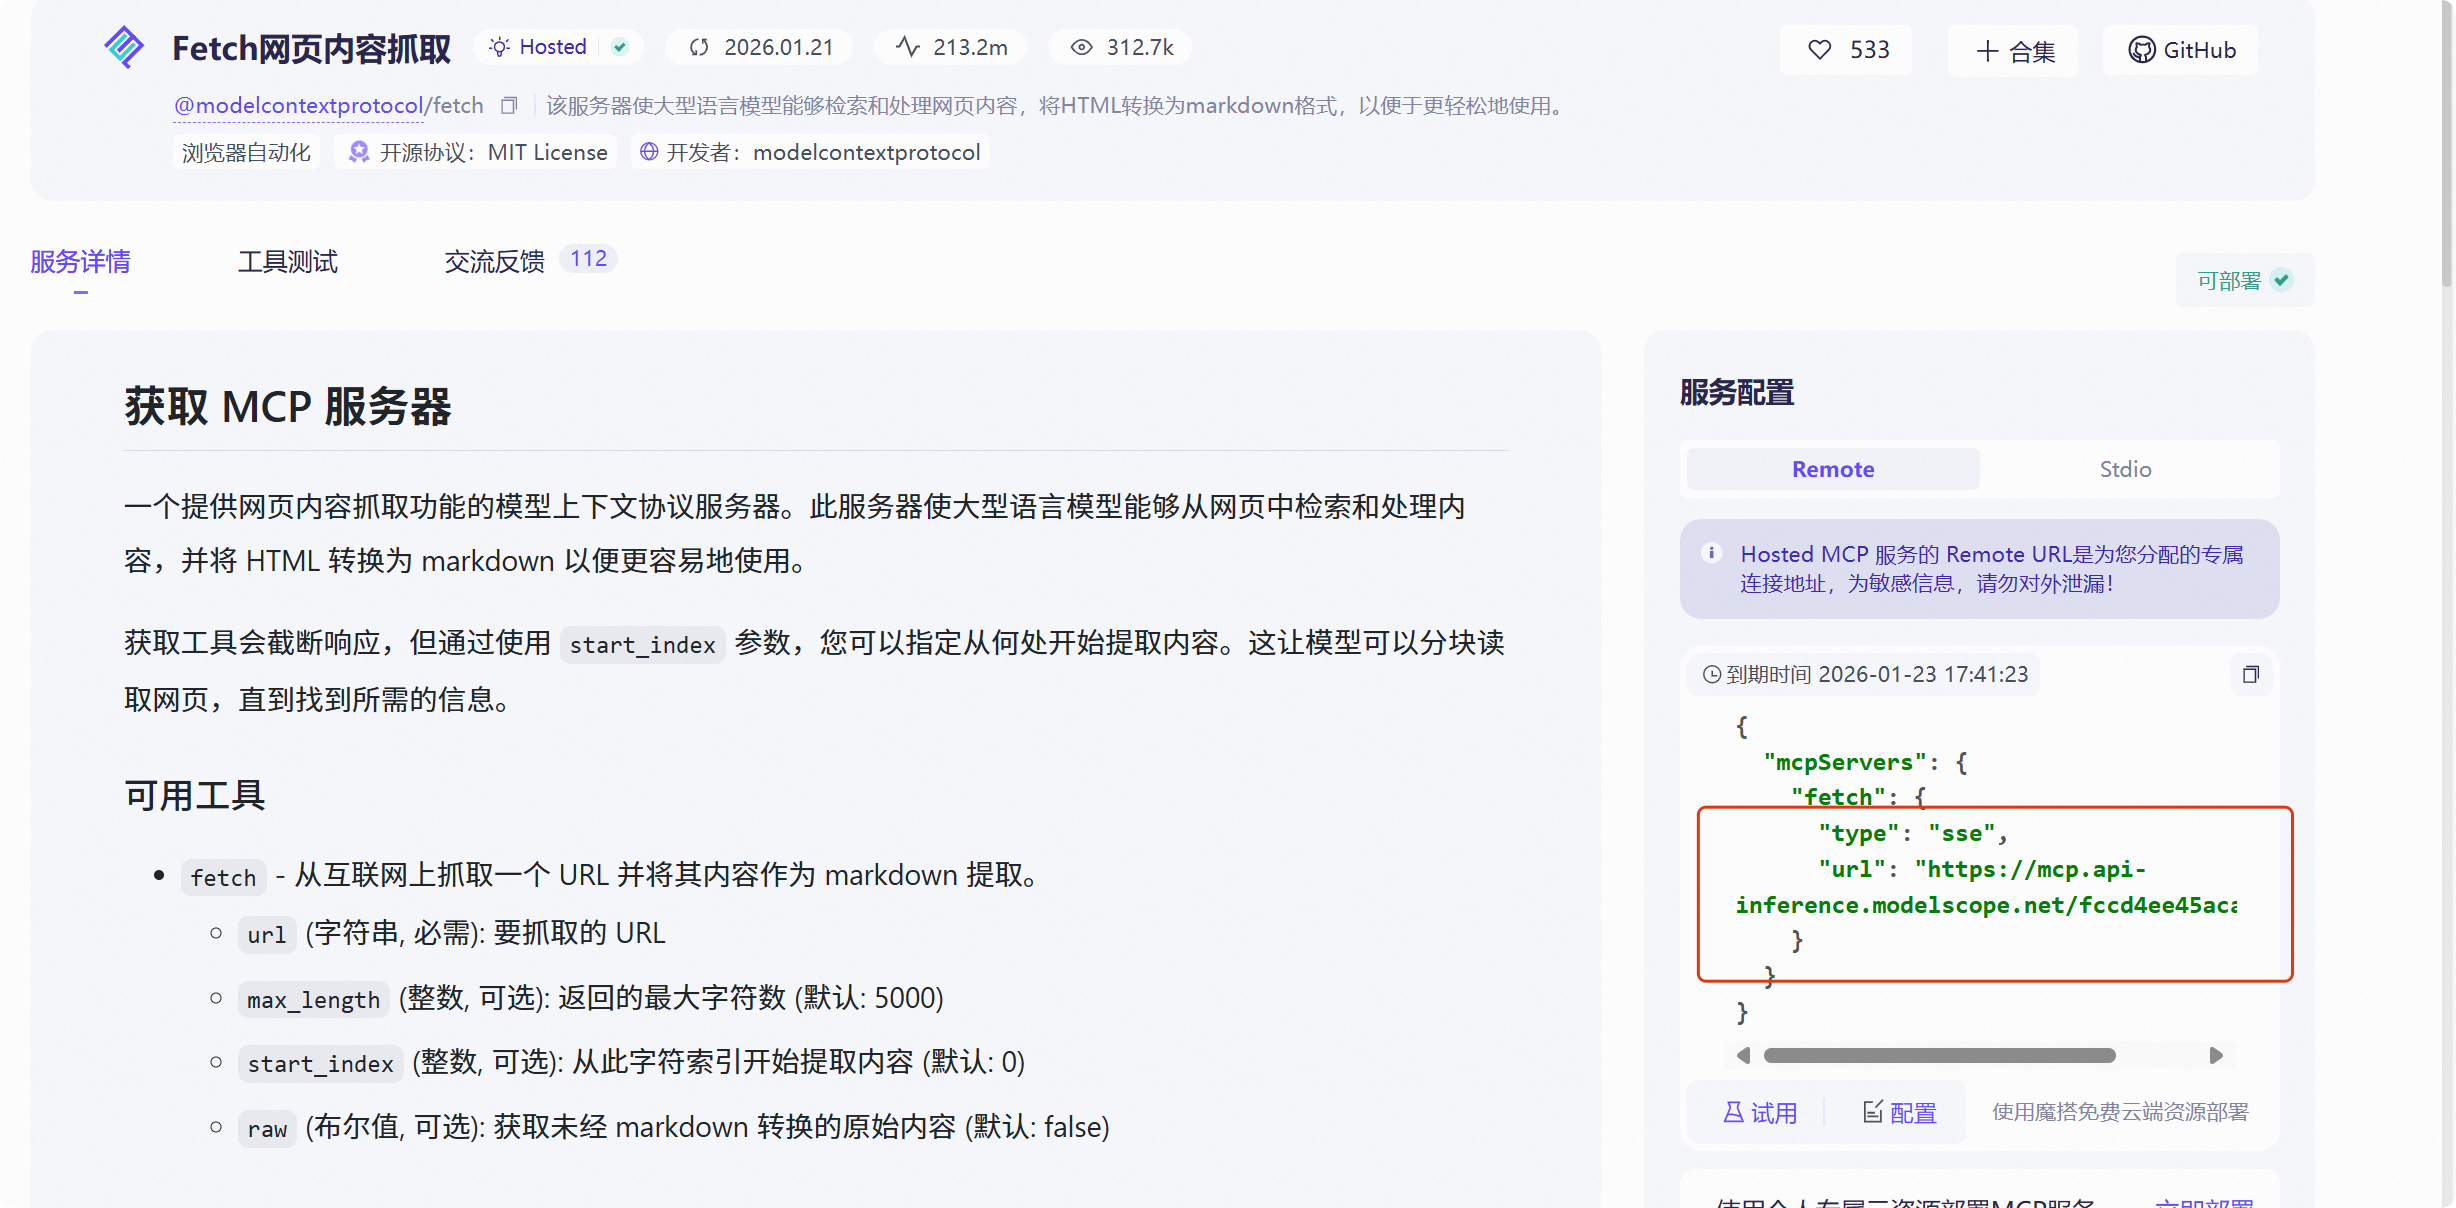Viewport: 2456px width, 1208px height.
Task: Switch to the 工具测试 tab
Action: tap(287, 261)
